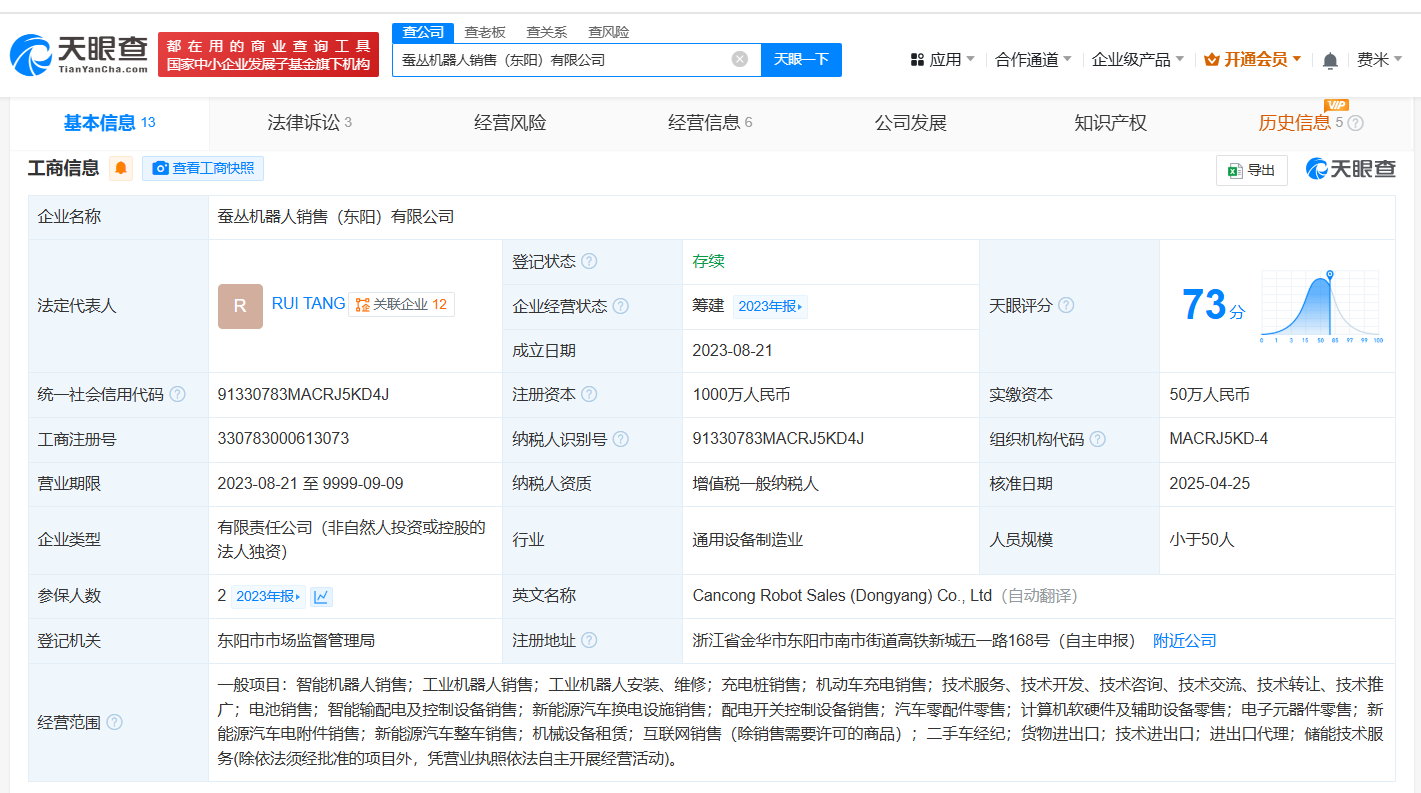The height and width of the screenshot is (793, 1421).
Task: Click the help icon next to 企业经营状态
Action: tap(621, 306)
